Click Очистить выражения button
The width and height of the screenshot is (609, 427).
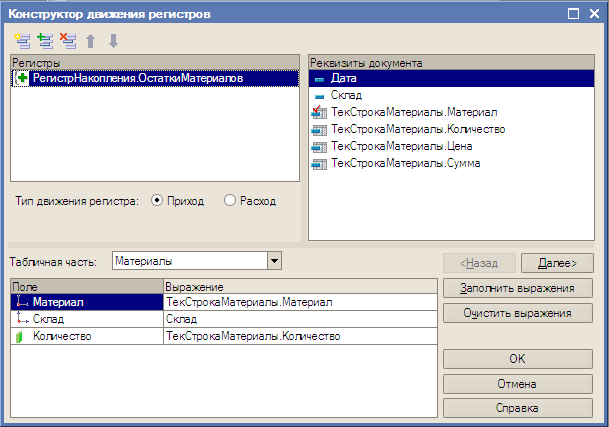518,313
